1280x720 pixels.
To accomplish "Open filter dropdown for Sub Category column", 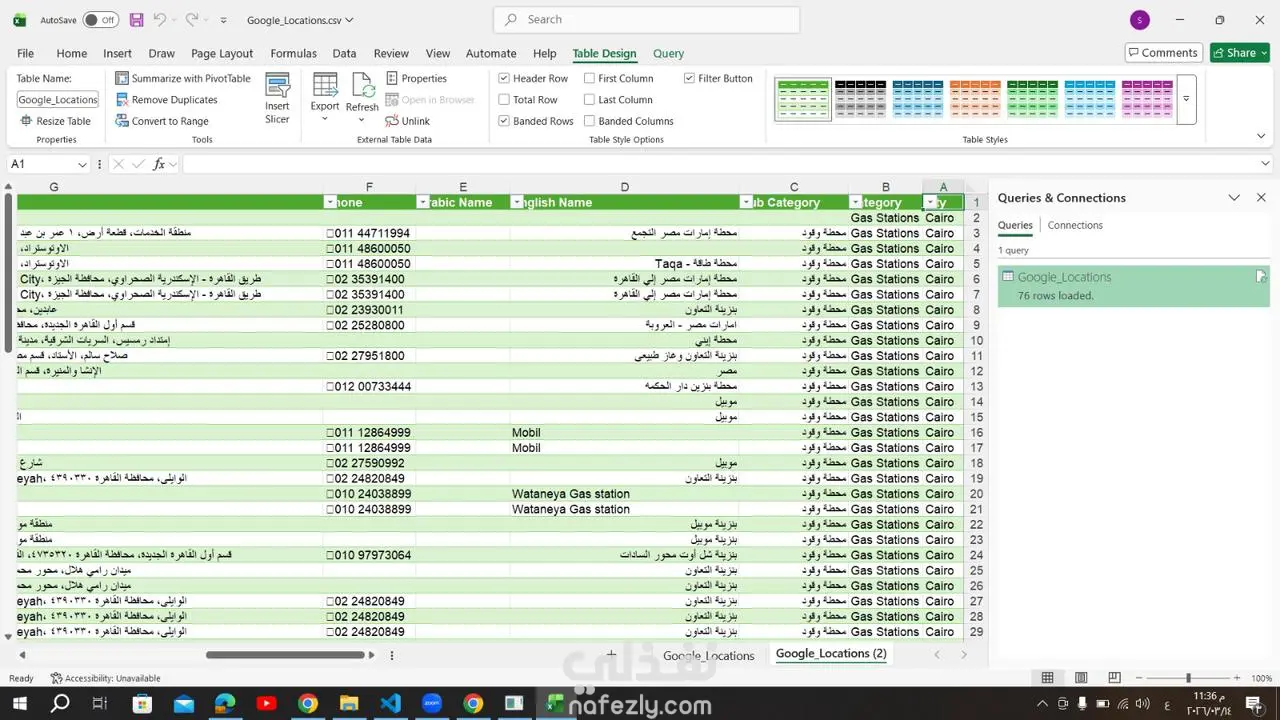I will 746,202.
